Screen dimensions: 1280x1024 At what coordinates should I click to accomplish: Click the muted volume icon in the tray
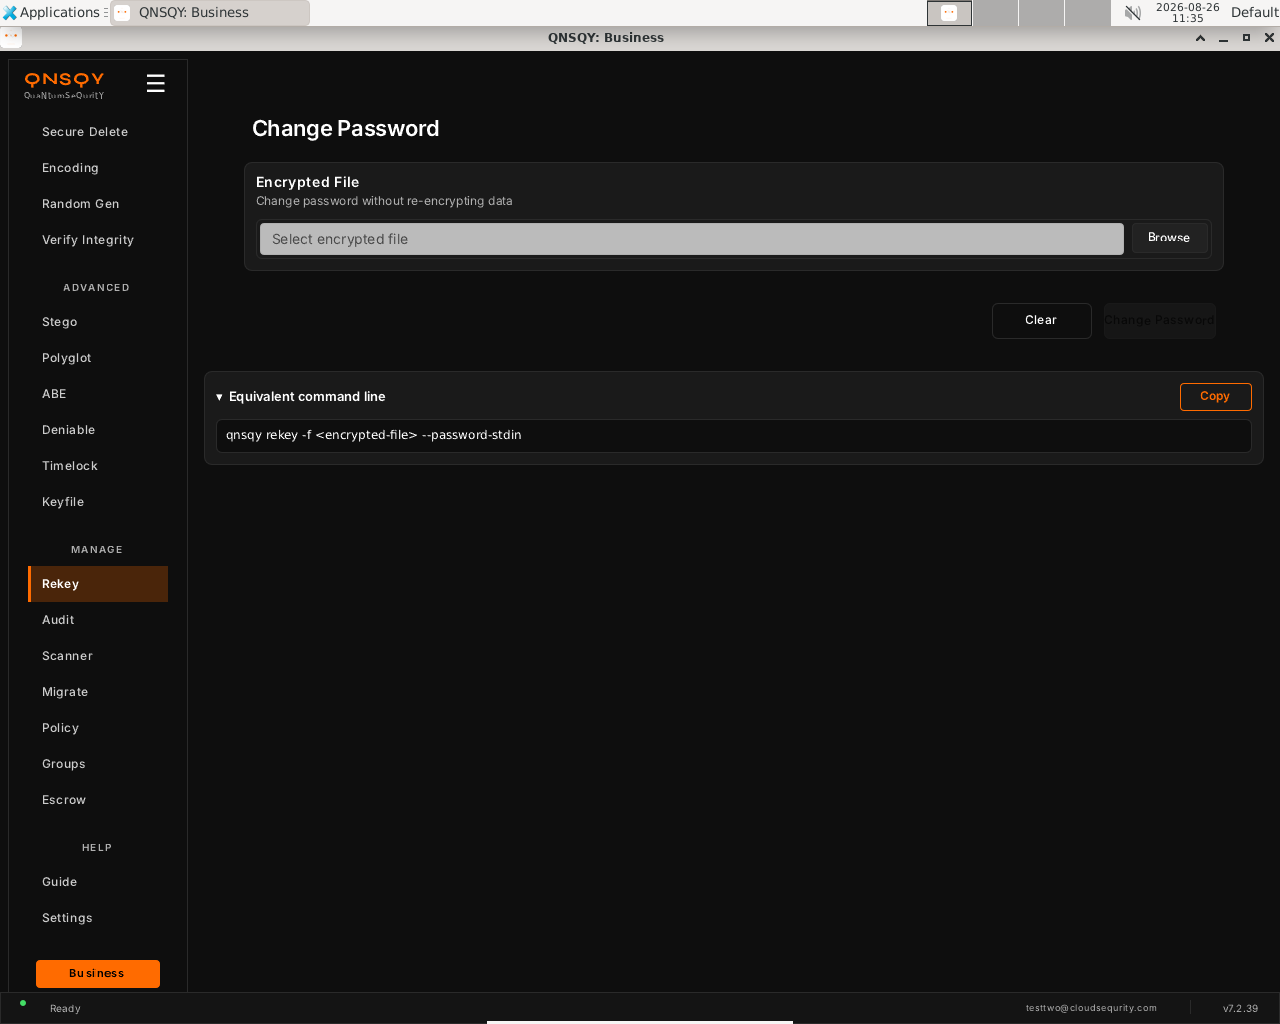[1133, 13]
